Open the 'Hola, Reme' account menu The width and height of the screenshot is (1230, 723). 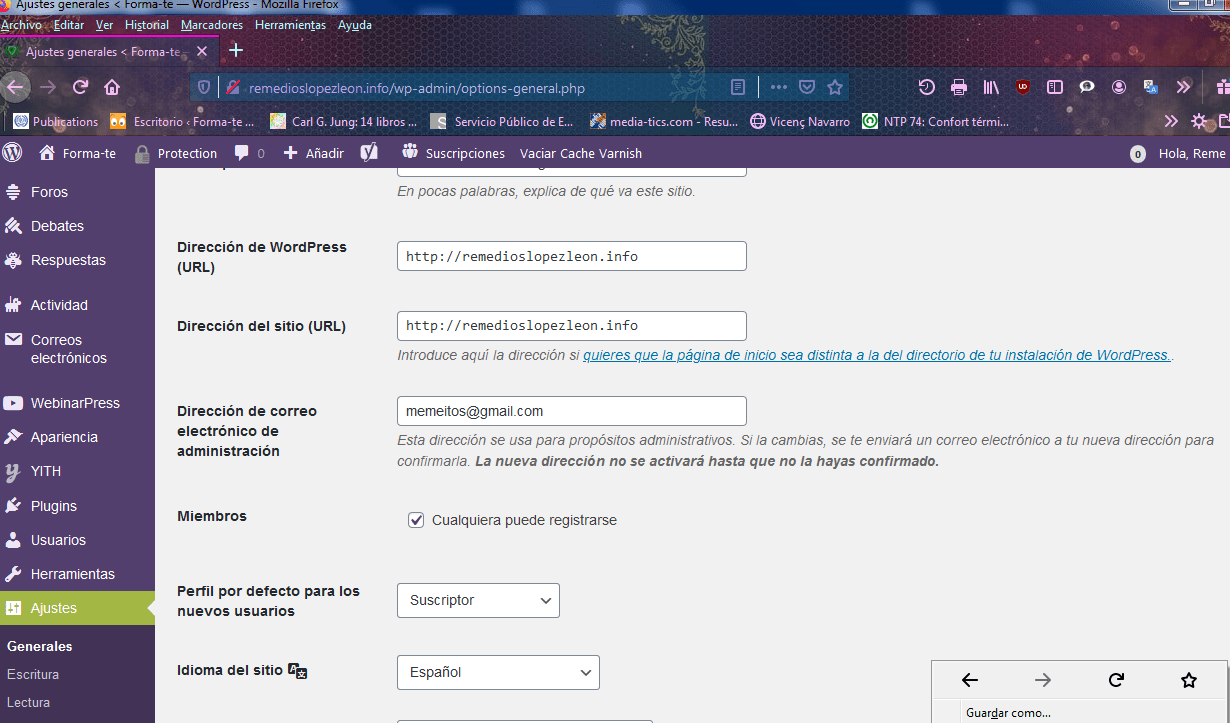pos(1191,153)
